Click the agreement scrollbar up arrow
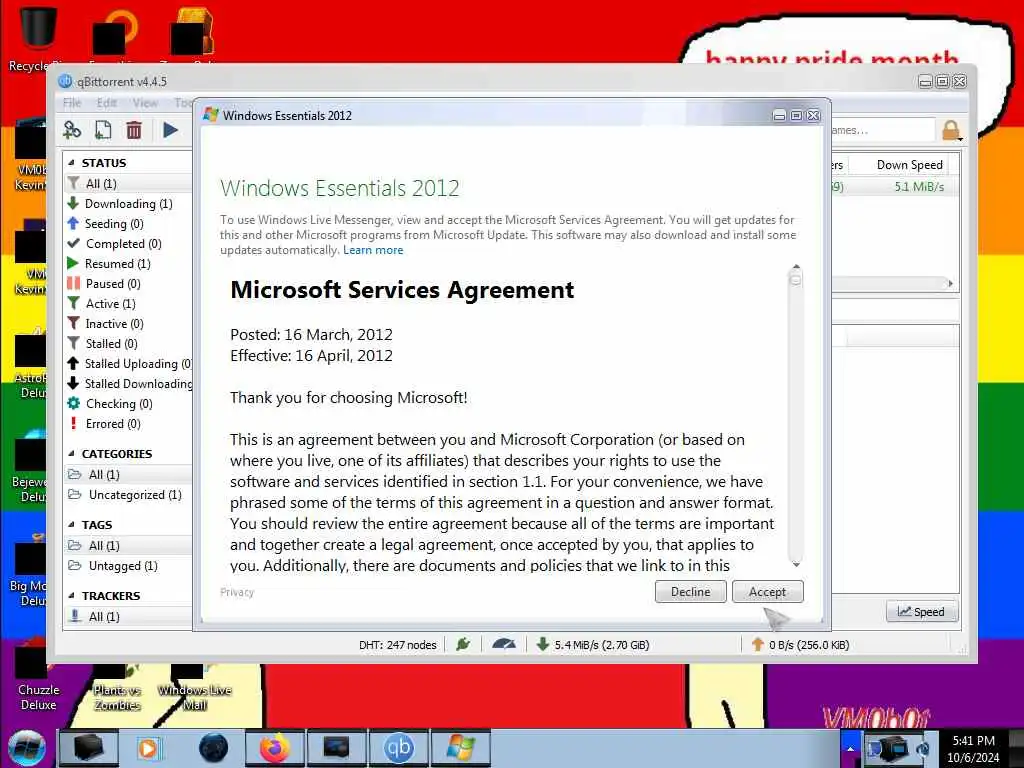The image size is (1024, 768). pyautogui.click(x=795, y=267)
